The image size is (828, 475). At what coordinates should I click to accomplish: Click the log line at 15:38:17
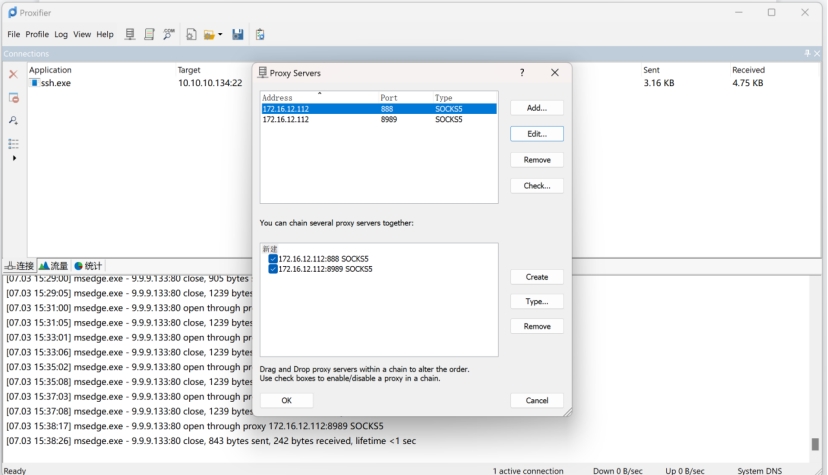point(195,426)
